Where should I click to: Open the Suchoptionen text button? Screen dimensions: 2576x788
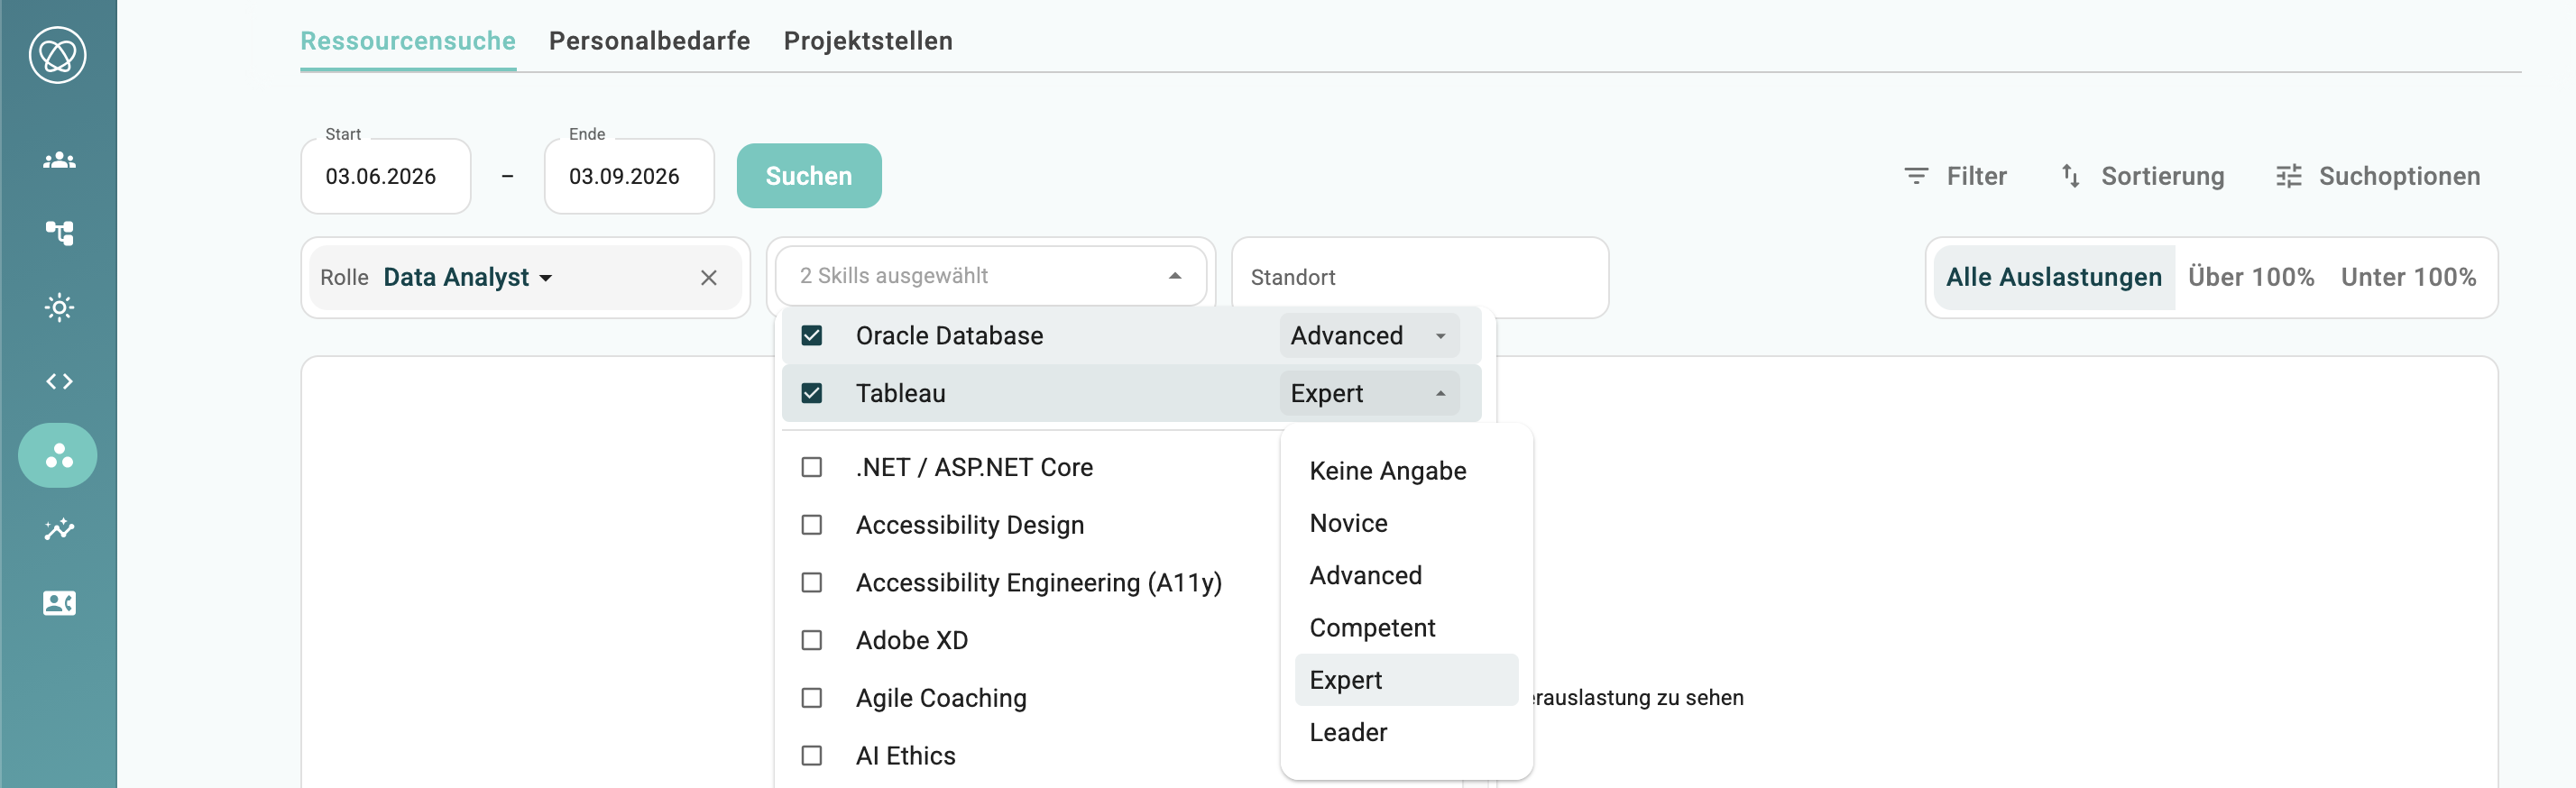pyautogui.click(x=2399, y=176)
